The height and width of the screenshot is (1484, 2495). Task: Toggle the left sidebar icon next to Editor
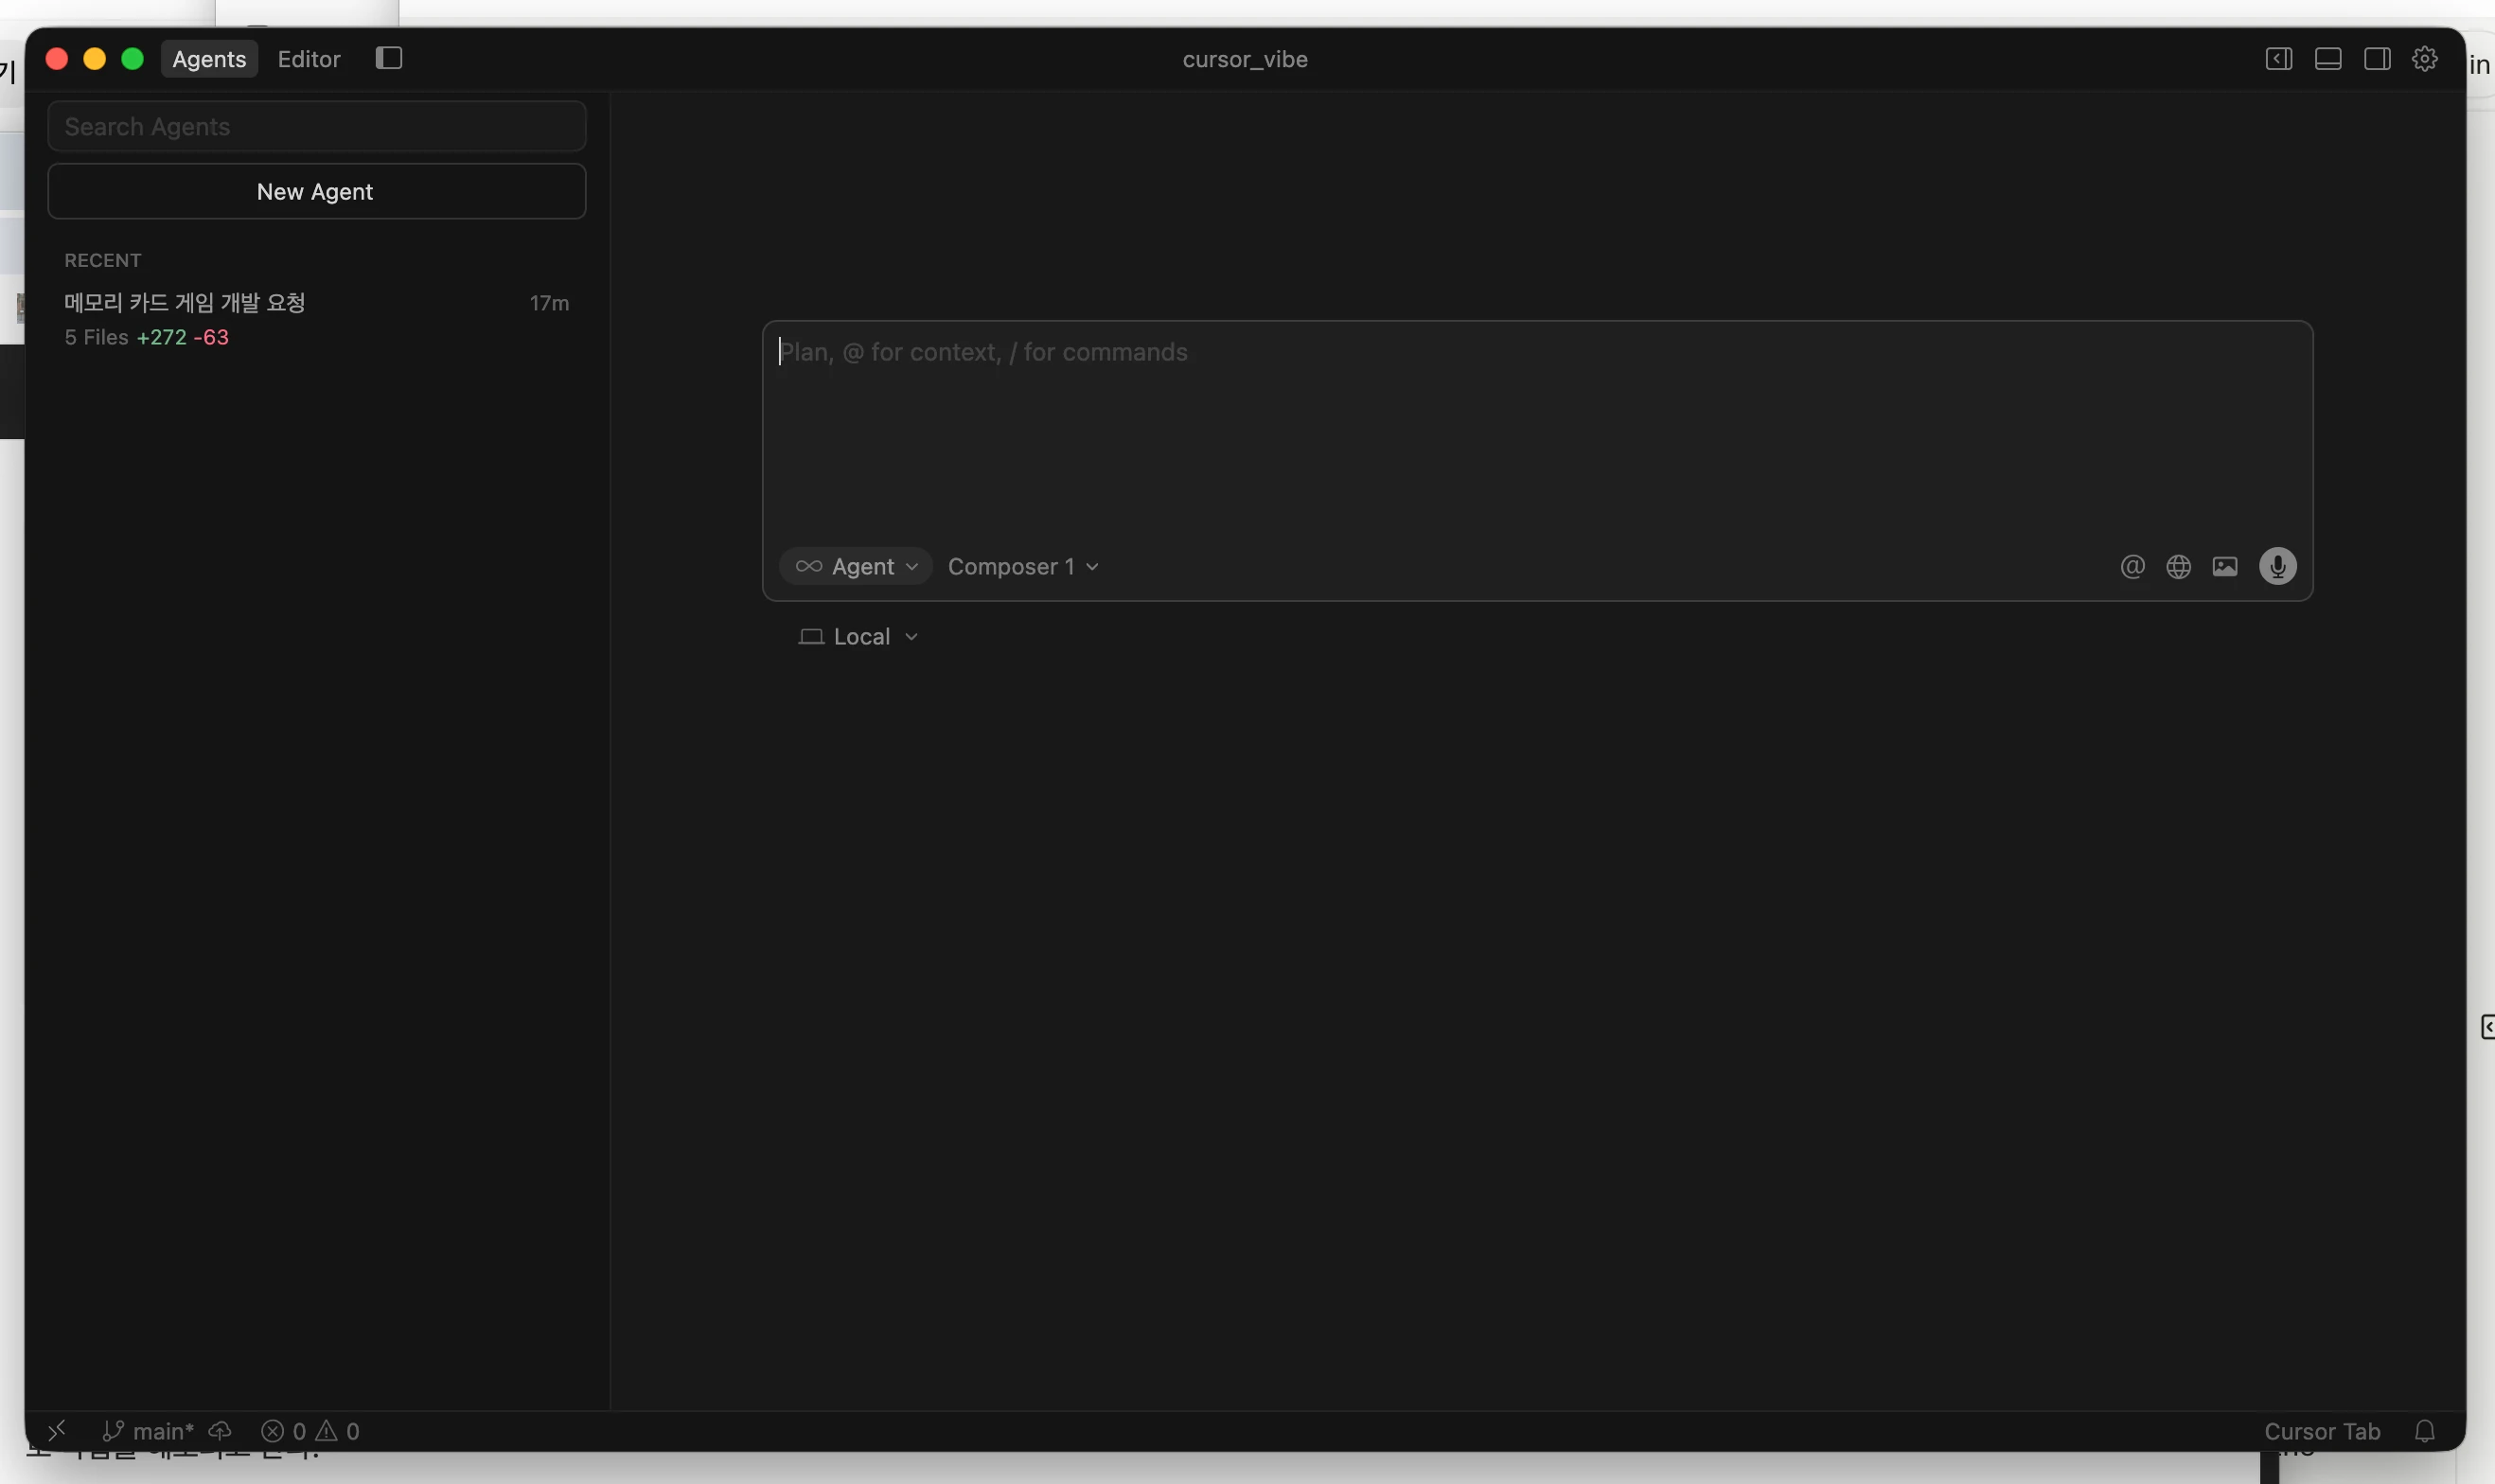[x=389, y=59]
